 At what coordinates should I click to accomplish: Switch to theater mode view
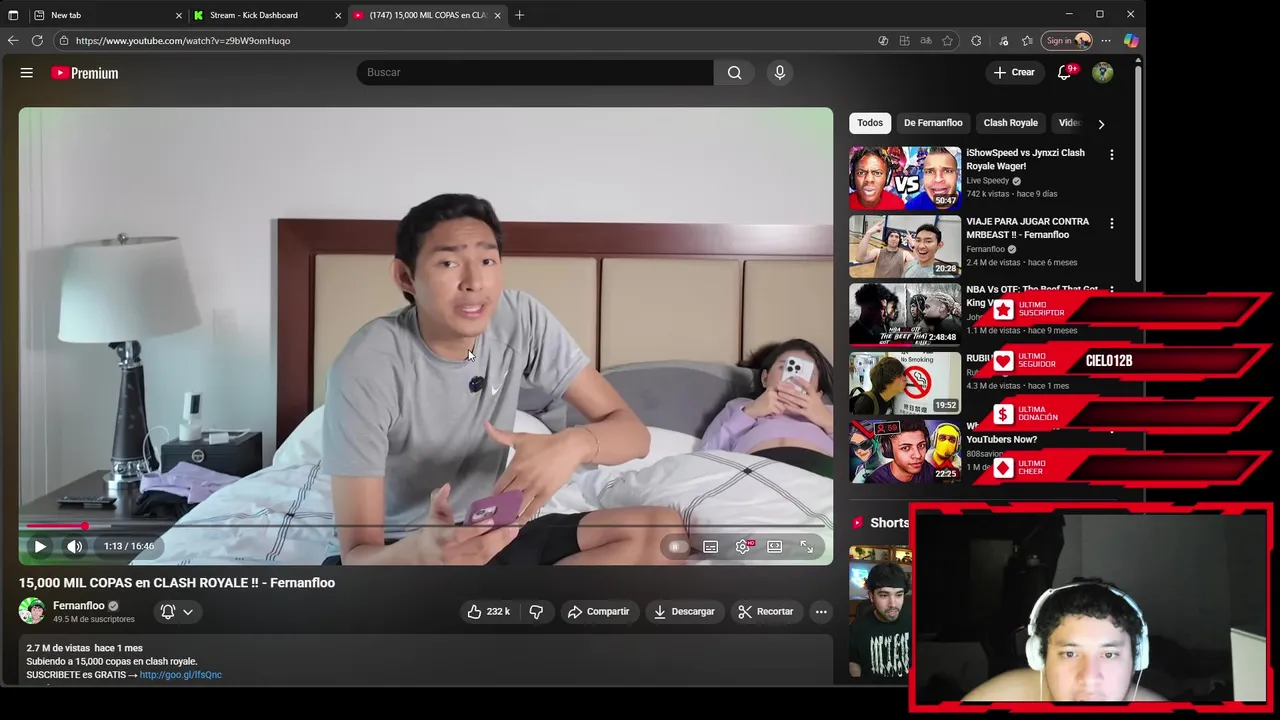(x=775, y=547)
